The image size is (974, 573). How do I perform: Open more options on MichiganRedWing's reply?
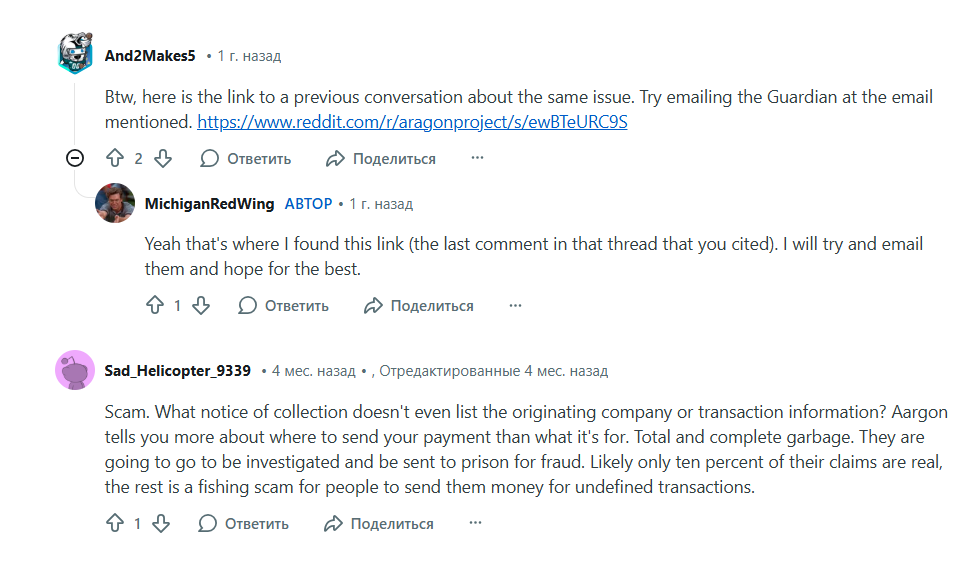[x=515, y=305]
